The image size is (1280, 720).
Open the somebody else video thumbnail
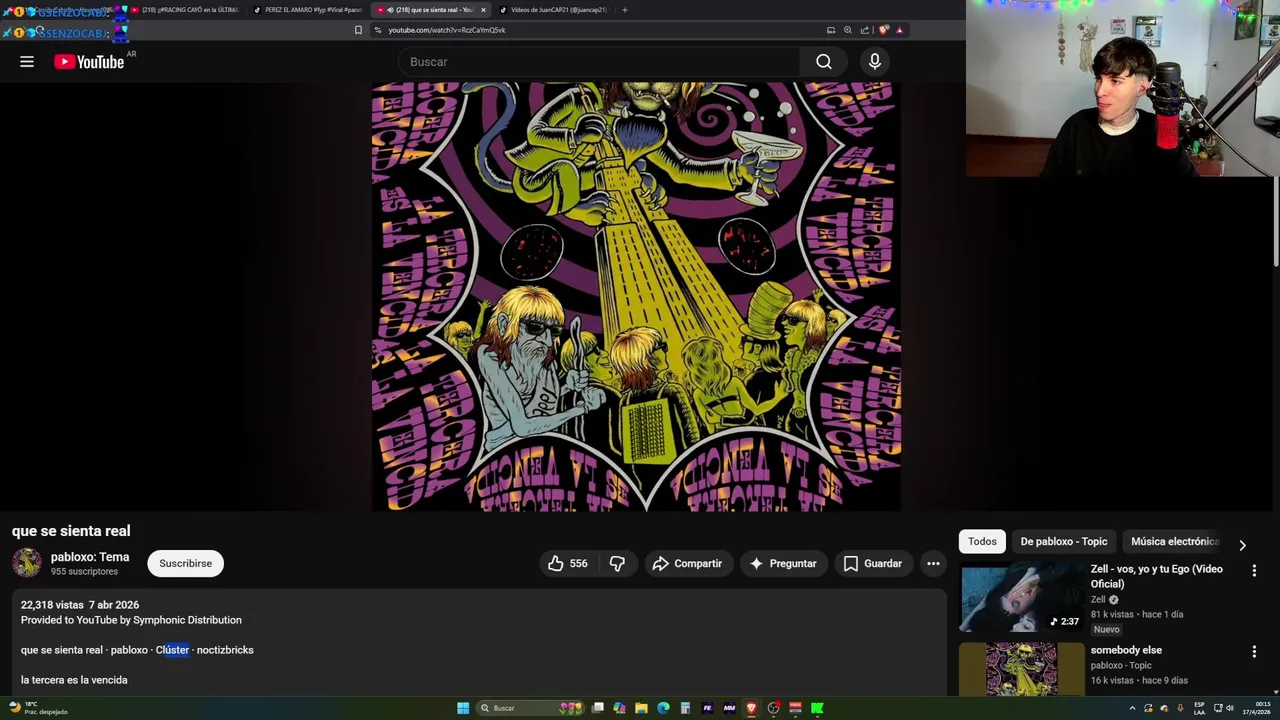(1021, 668)
